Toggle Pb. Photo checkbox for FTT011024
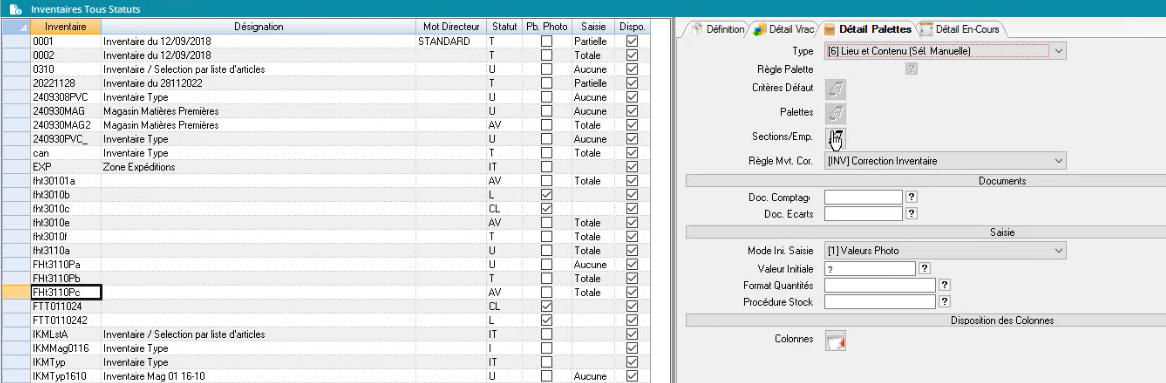 click(x=547, y=306)
